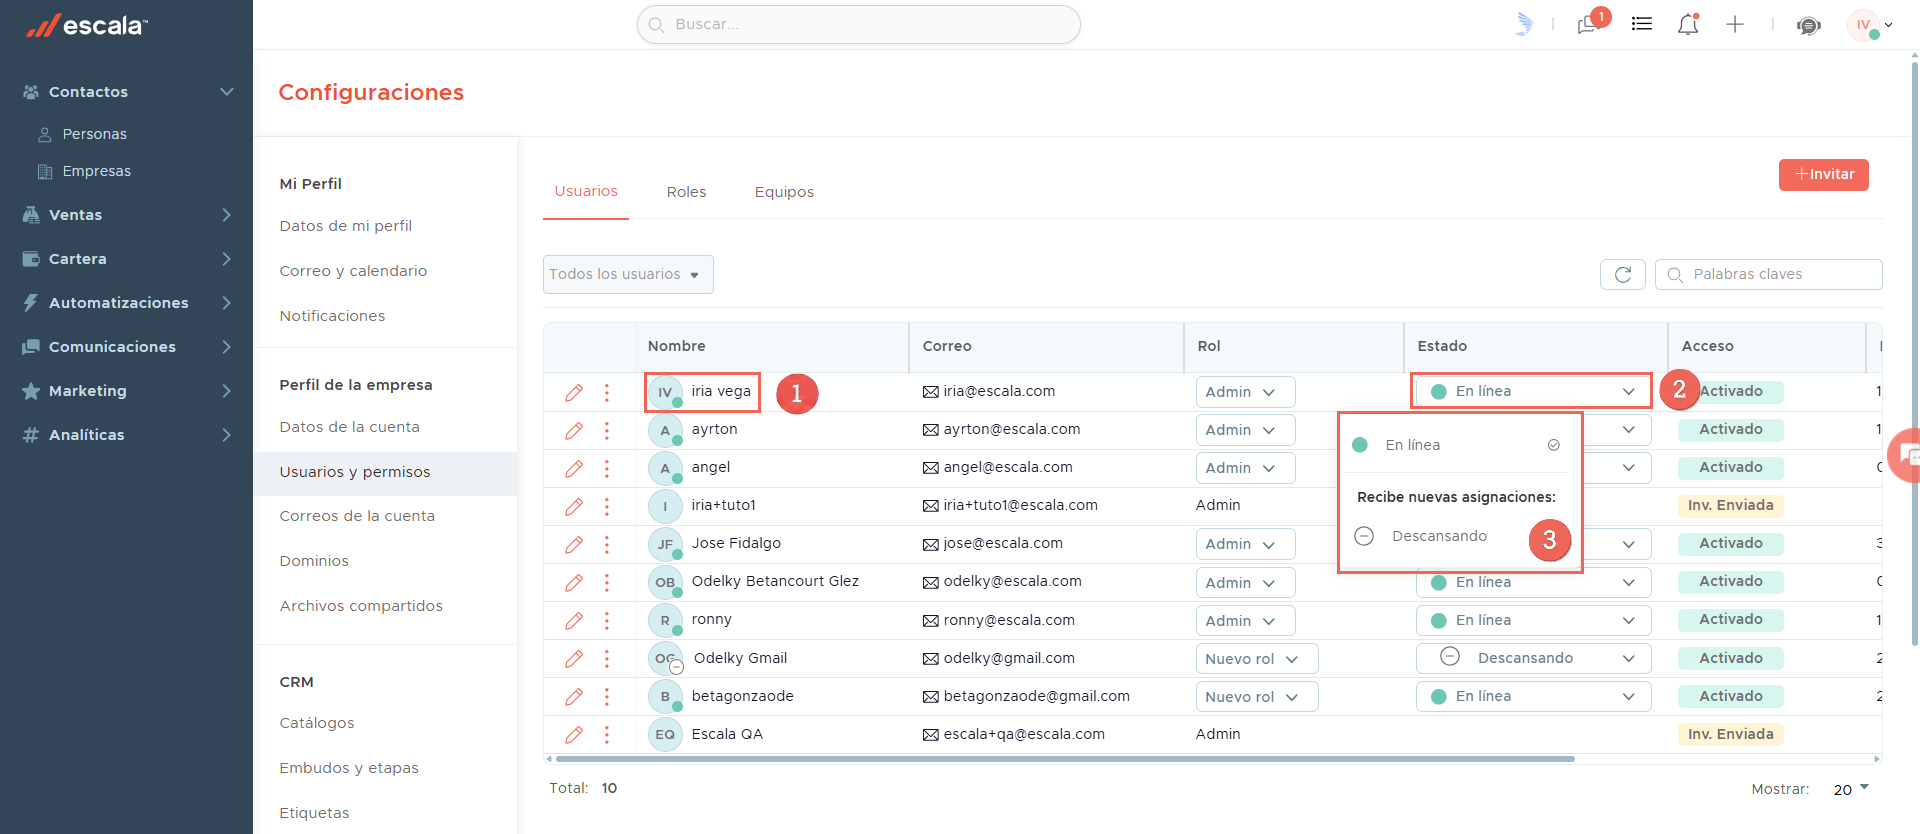1920x834 pixels.
Task: Edit user Jose Fidalgo with pencil icon
Action: coord(574,544)
